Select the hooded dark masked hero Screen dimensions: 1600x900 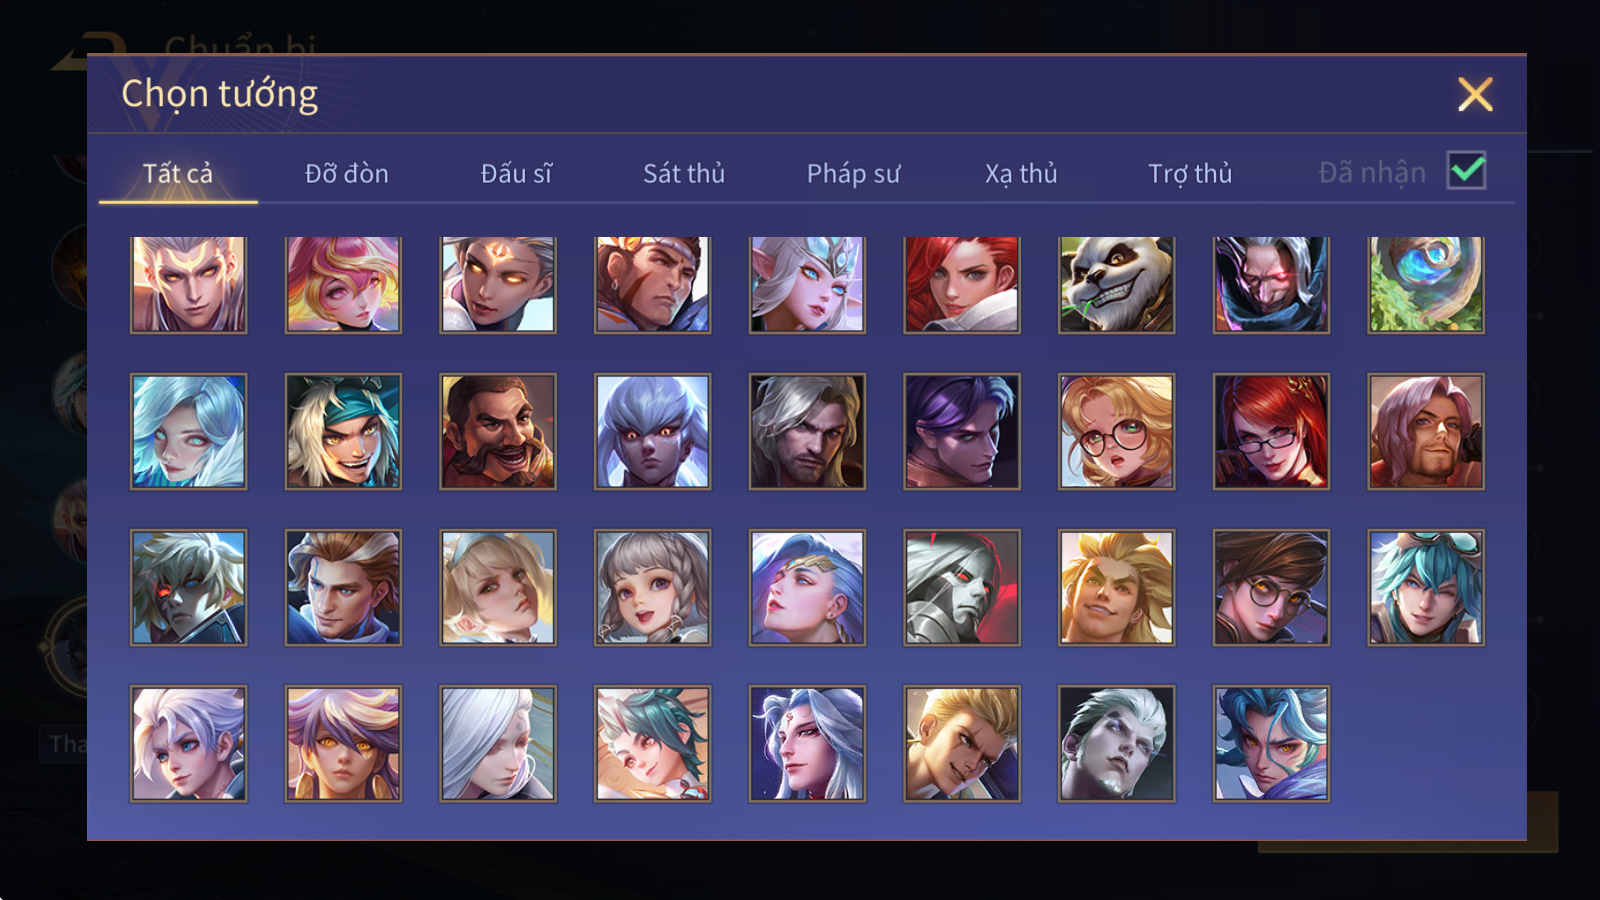(1271, 284)
